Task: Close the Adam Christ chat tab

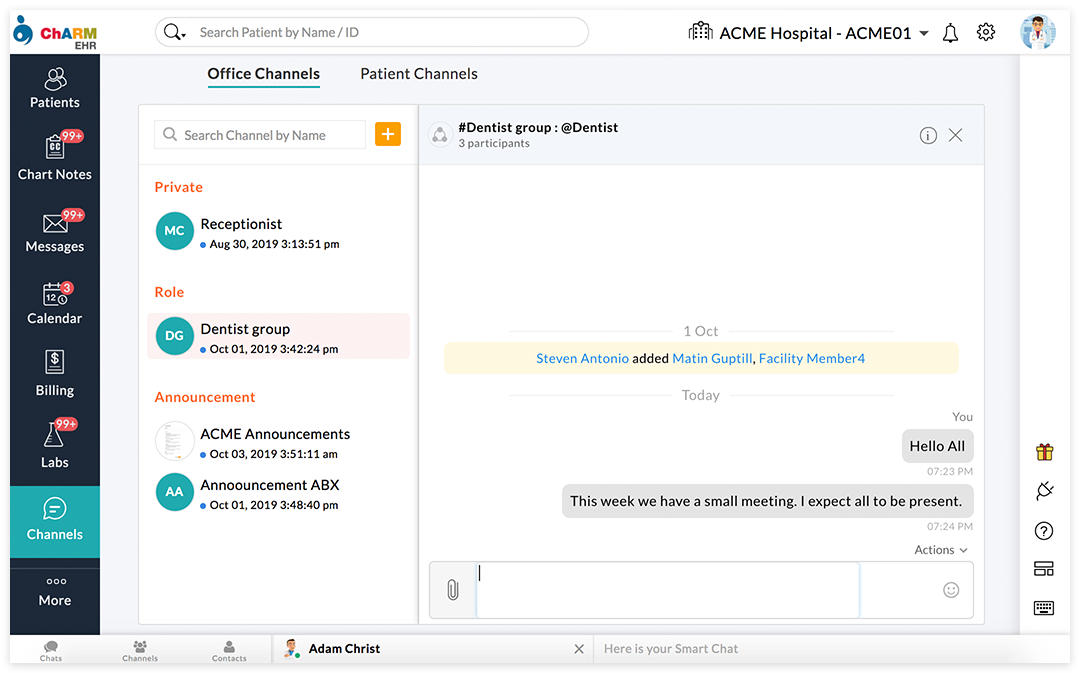Action: click(579, 649)
